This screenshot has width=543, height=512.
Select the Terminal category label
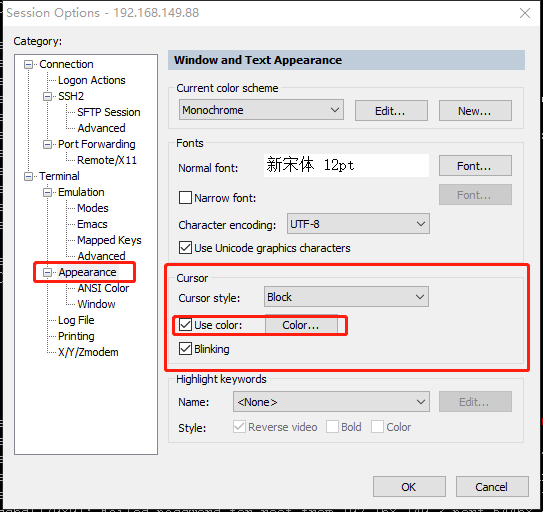(59, 176)
